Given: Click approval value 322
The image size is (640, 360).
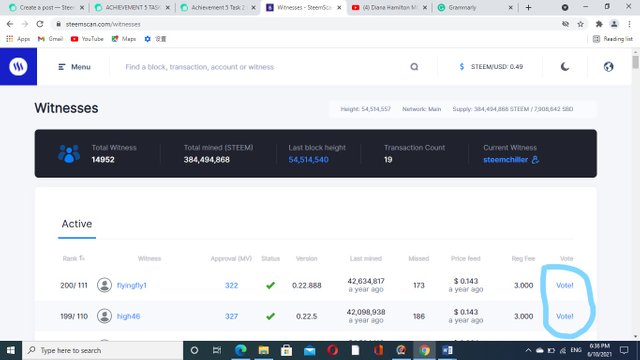Looking at the screenshot, I should tap(231, 285).
